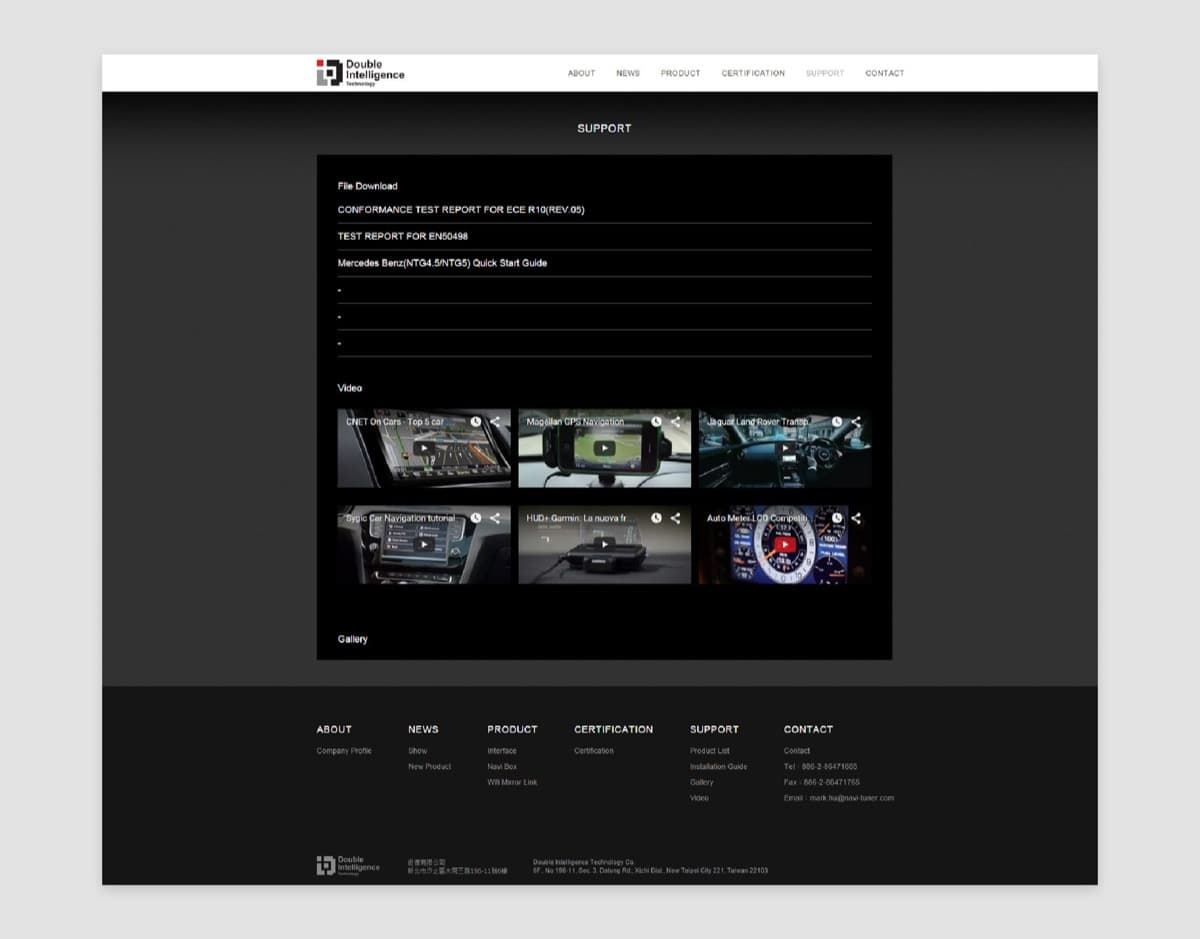Click Gallery link in footer
The height and width of the screenshot is (939, 1200).
click(x=701, y=782)
